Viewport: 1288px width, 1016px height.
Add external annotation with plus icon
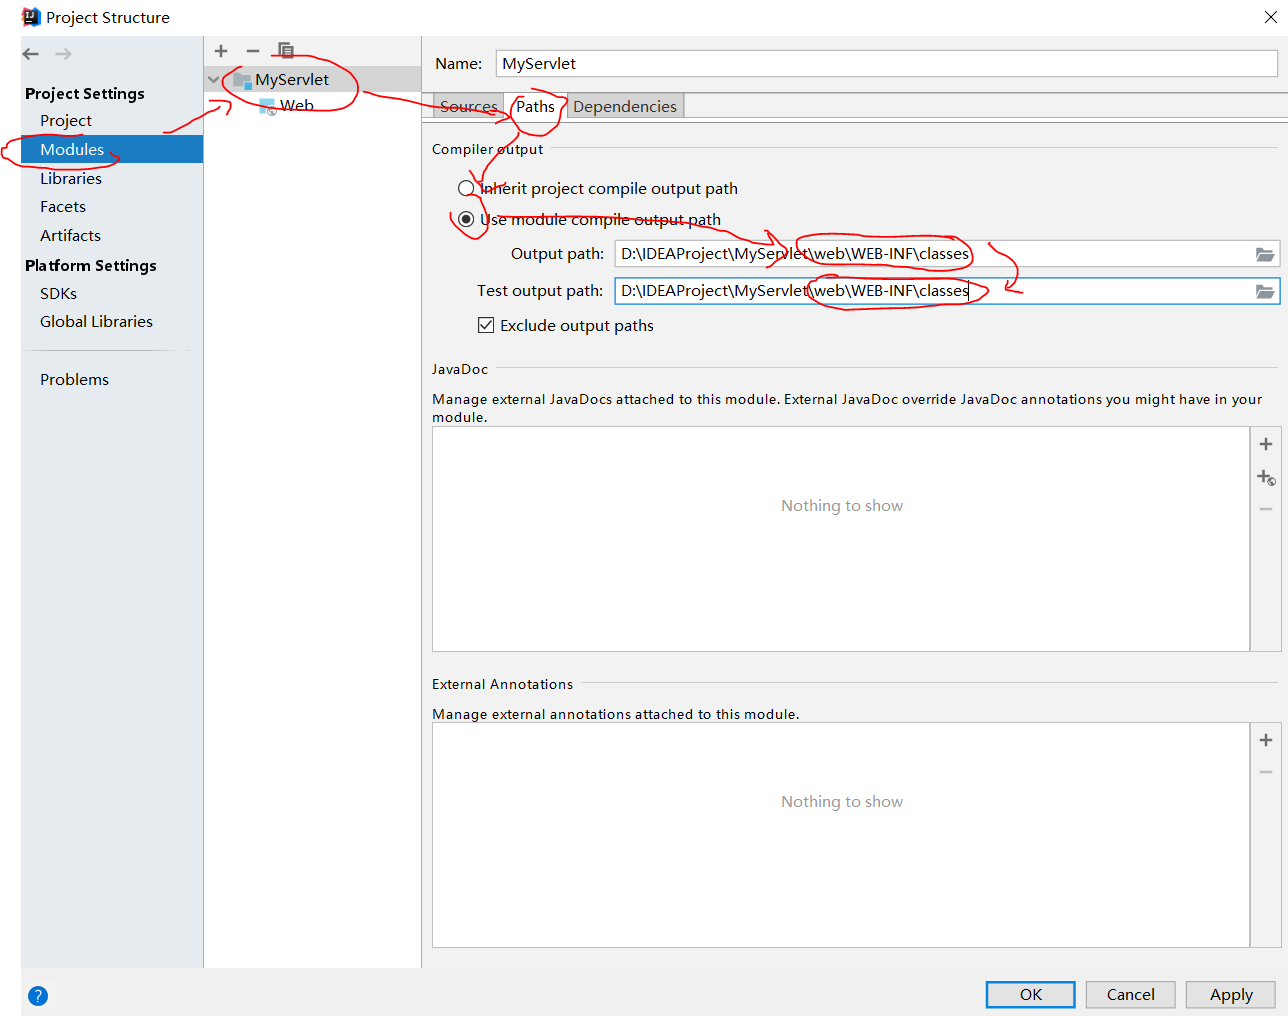coord(1266,740)
